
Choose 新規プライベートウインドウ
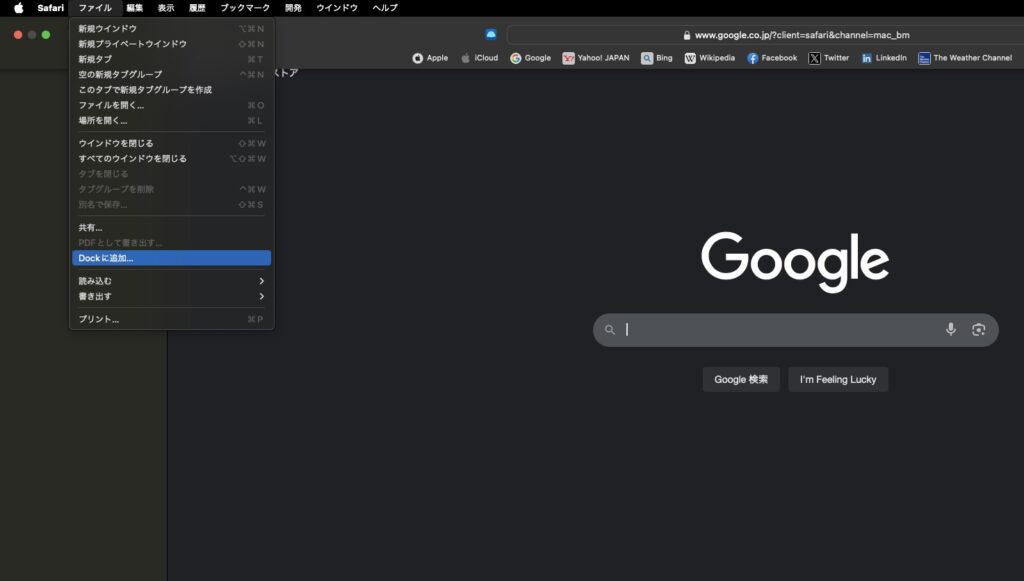tap(171, 44)
